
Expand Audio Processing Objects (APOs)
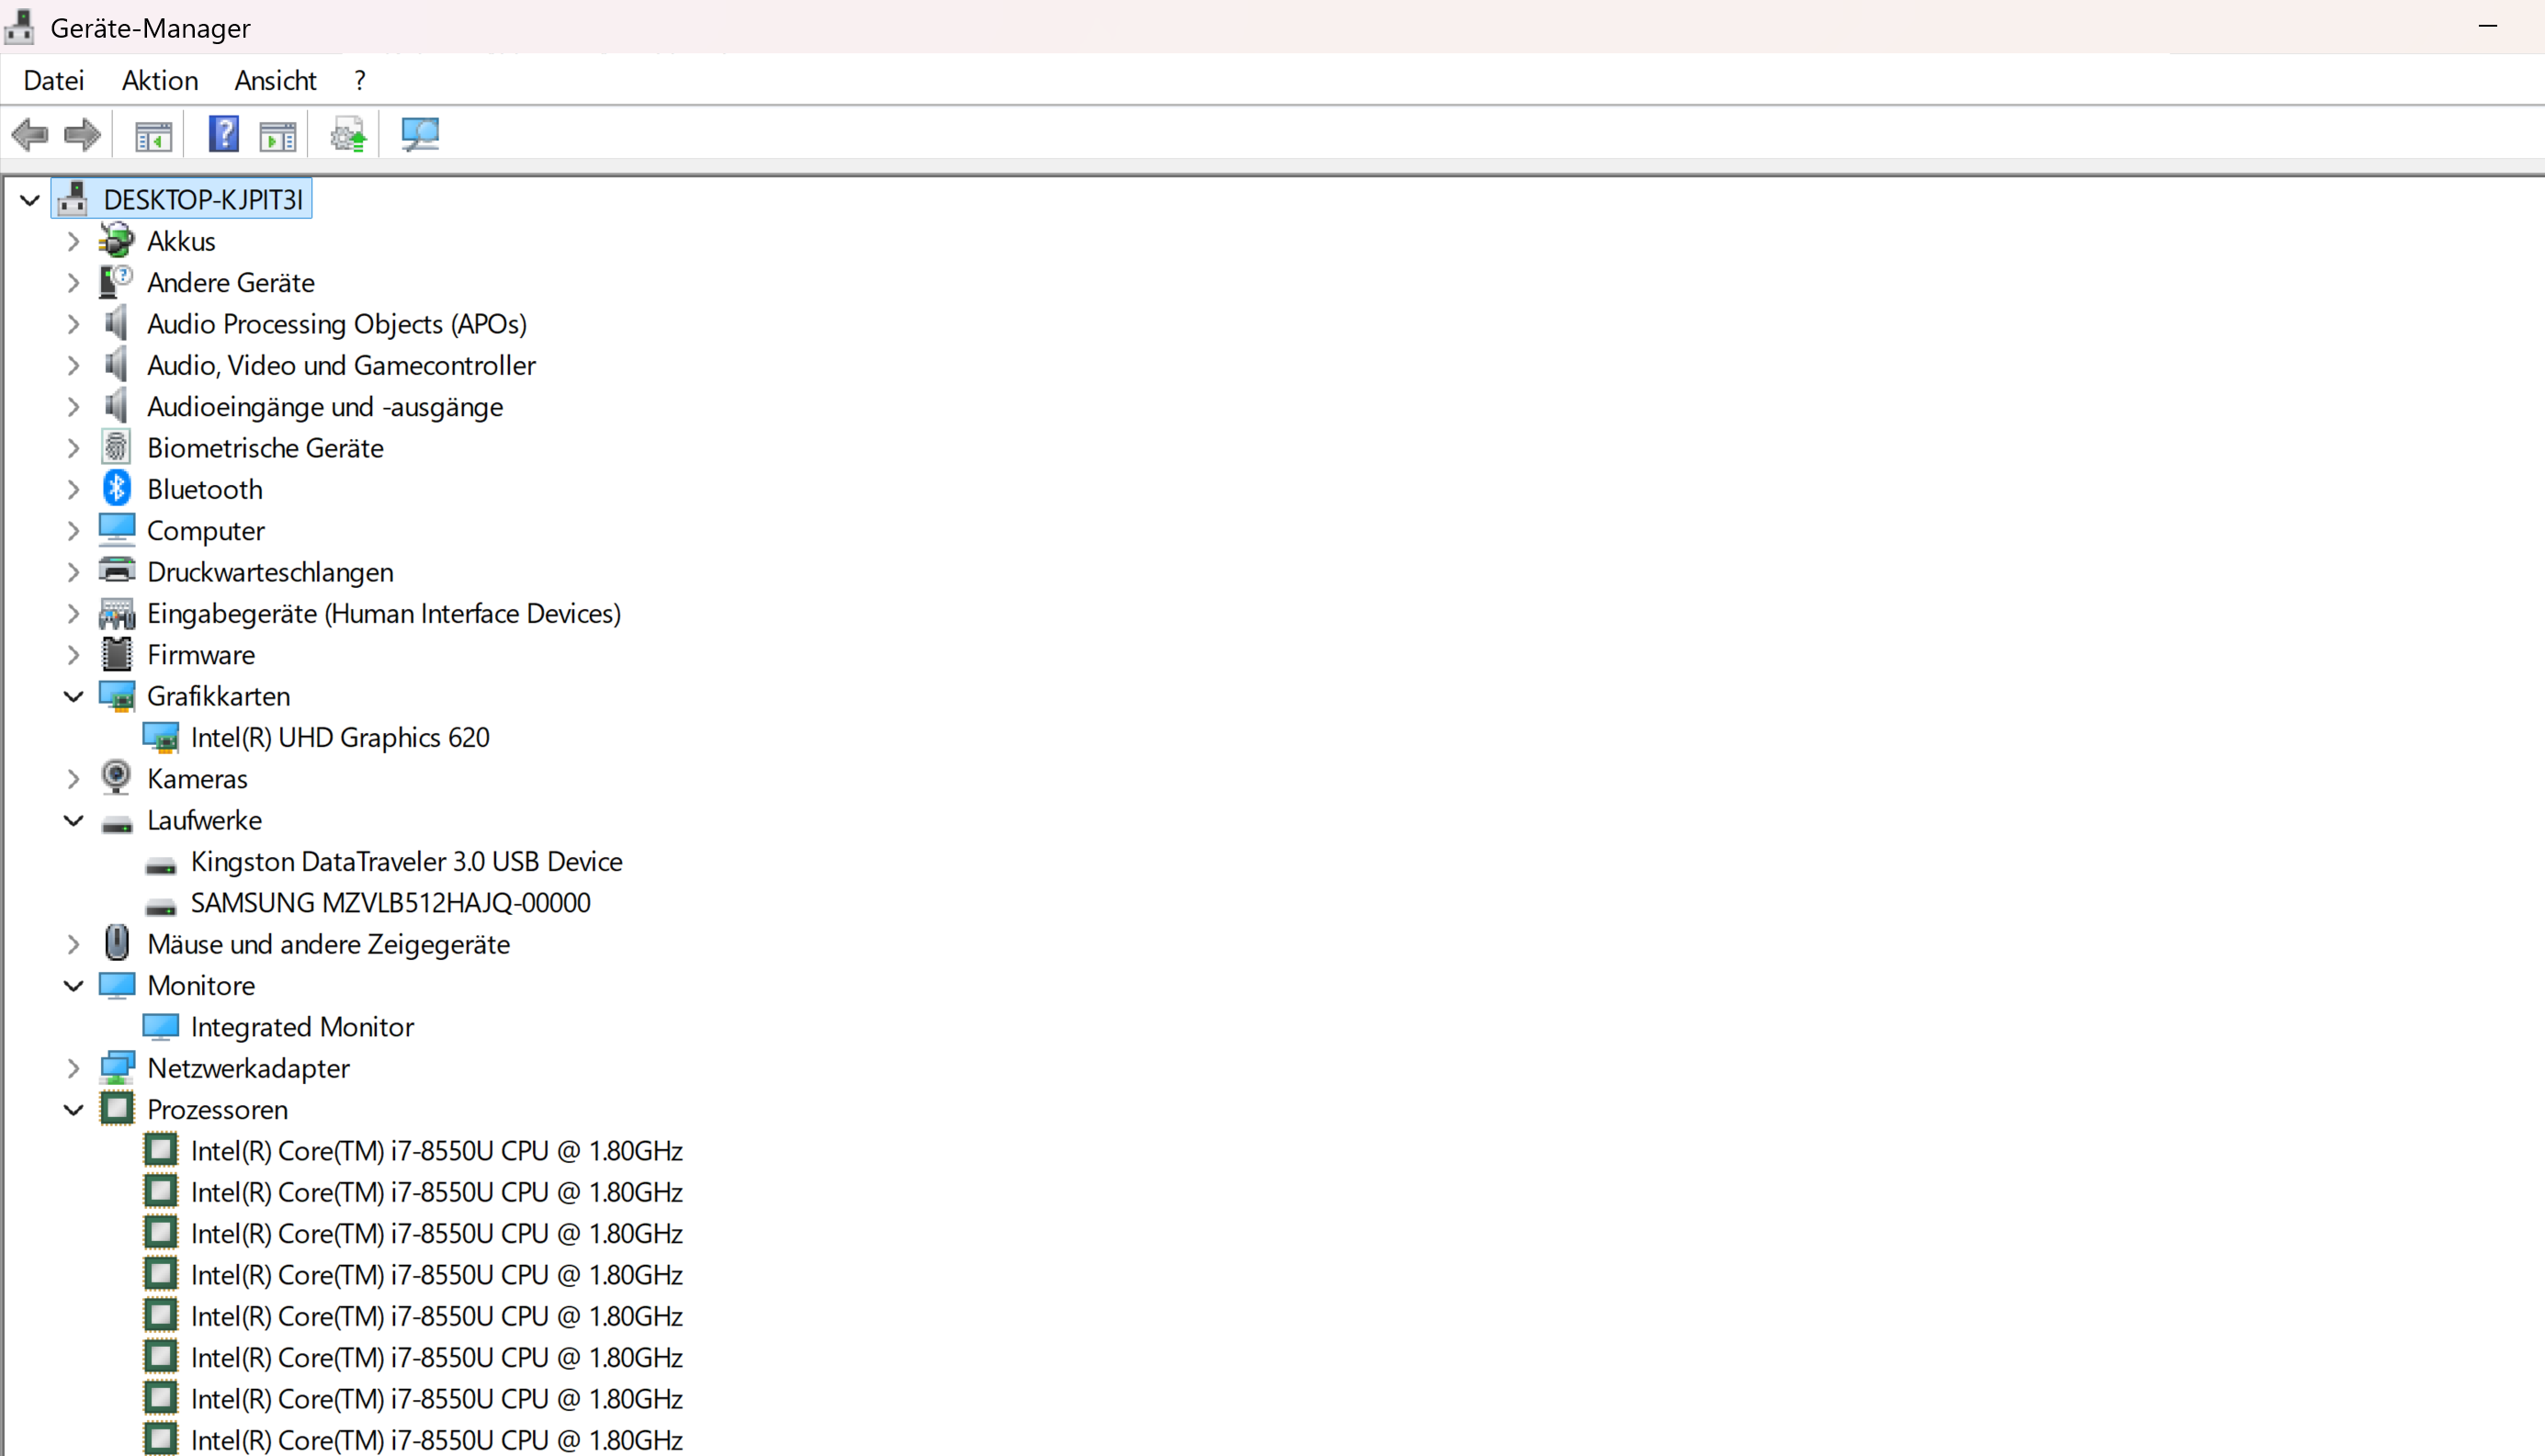coord(73,324)
